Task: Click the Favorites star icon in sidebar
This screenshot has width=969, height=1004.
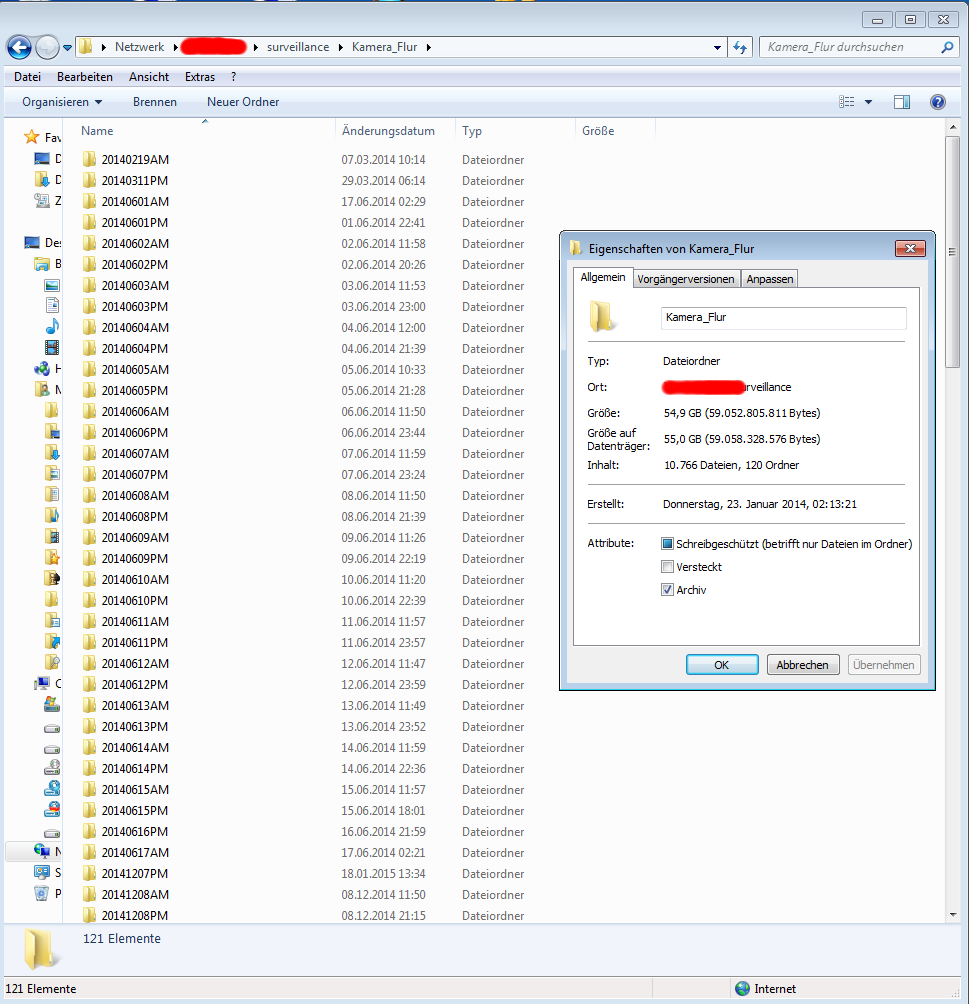Action: (32, 137)
